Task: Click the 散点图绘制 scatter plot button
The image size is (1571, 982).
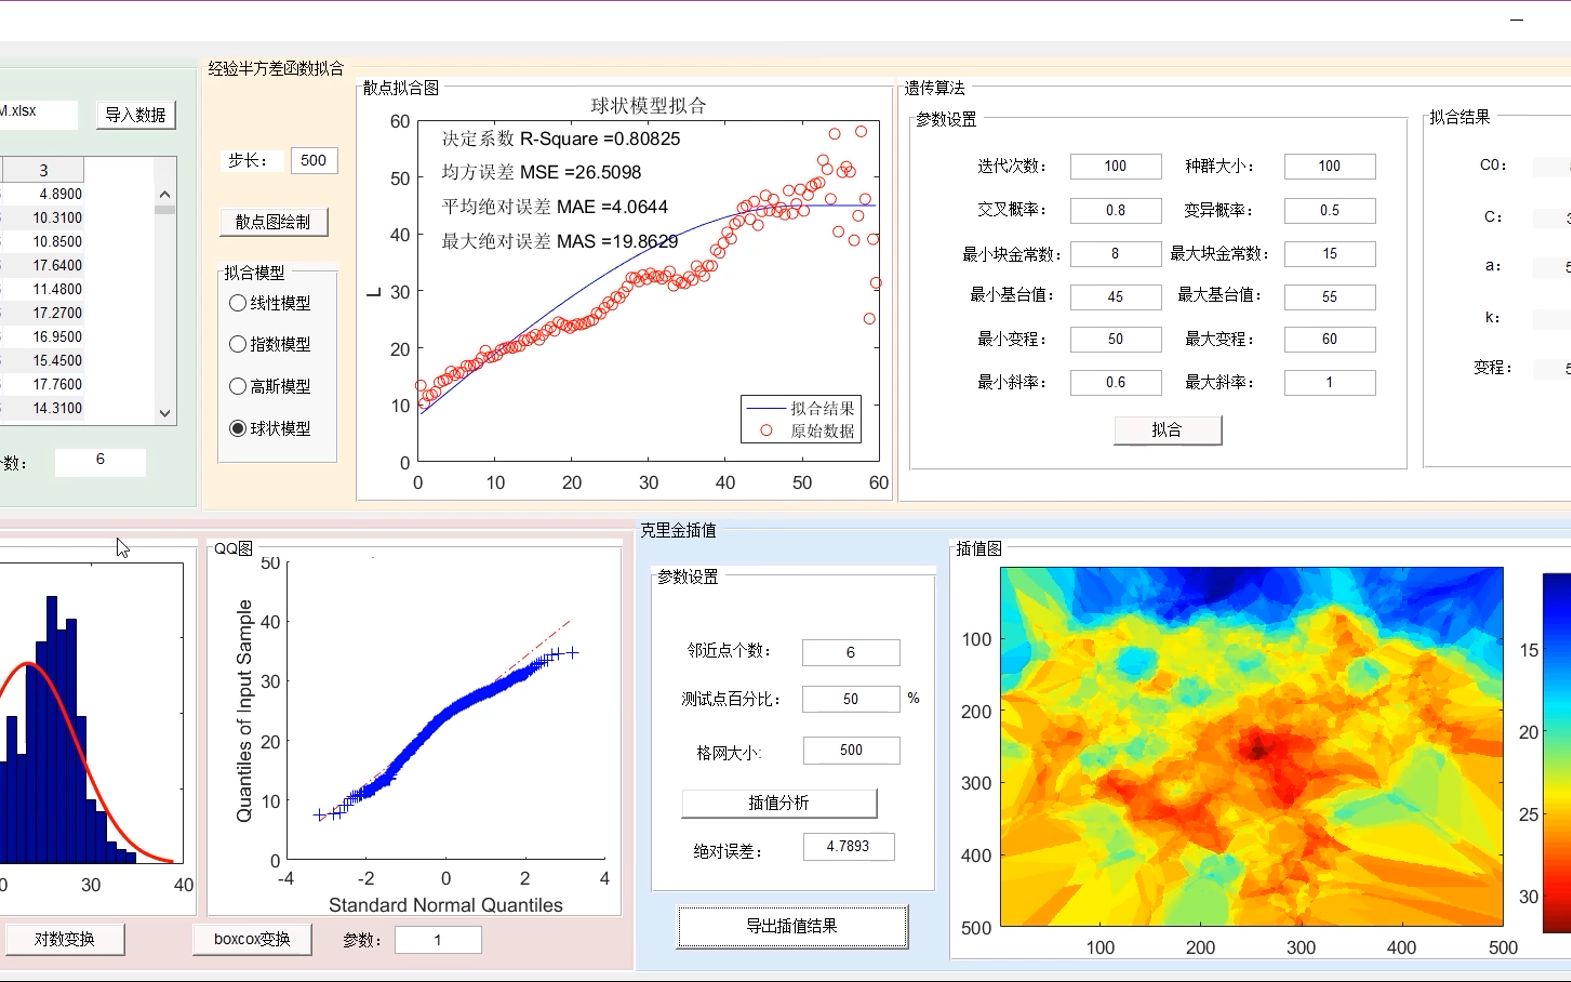Action: (x=273, y=222)
